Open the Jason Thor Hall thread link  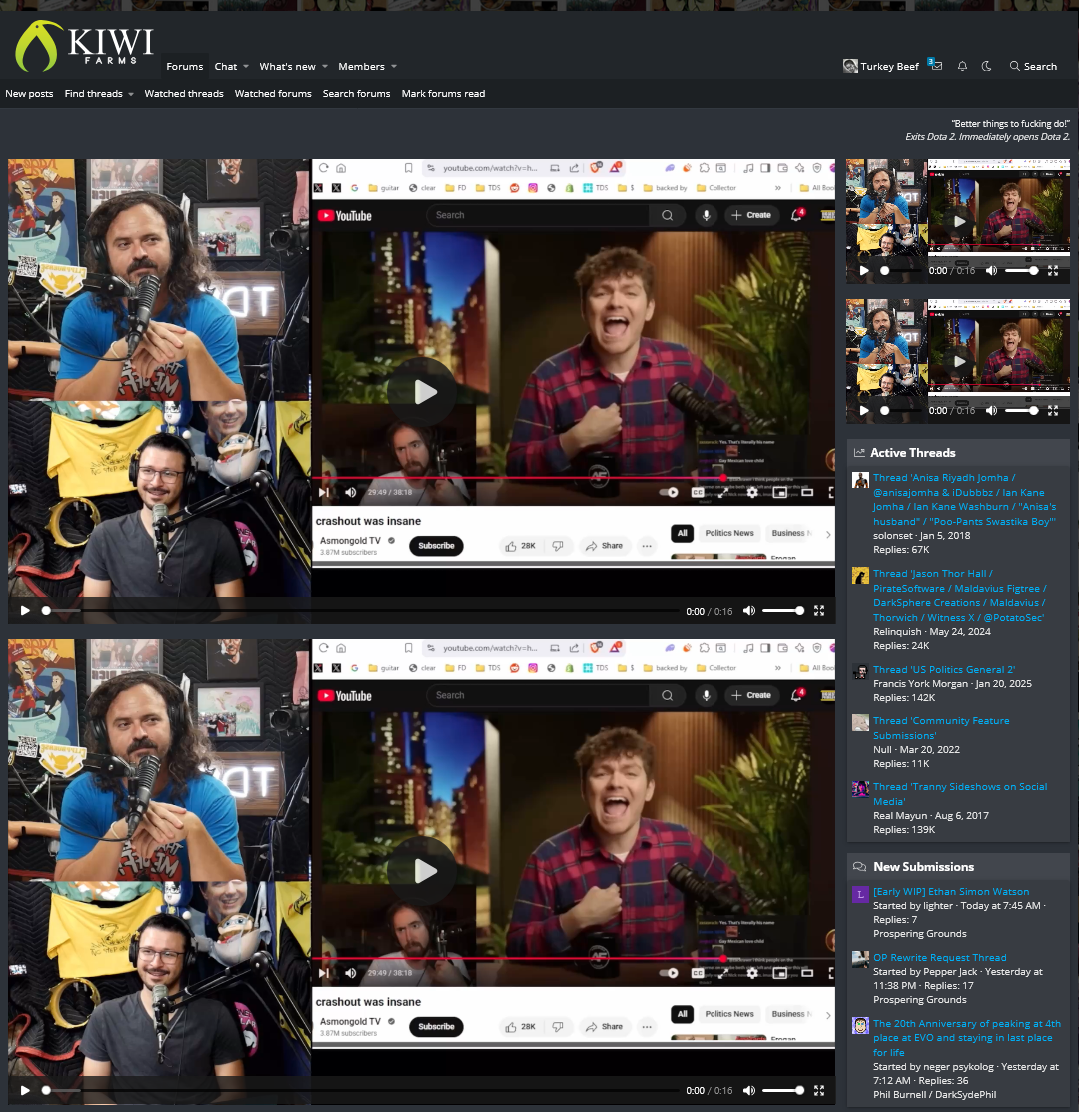959,596
